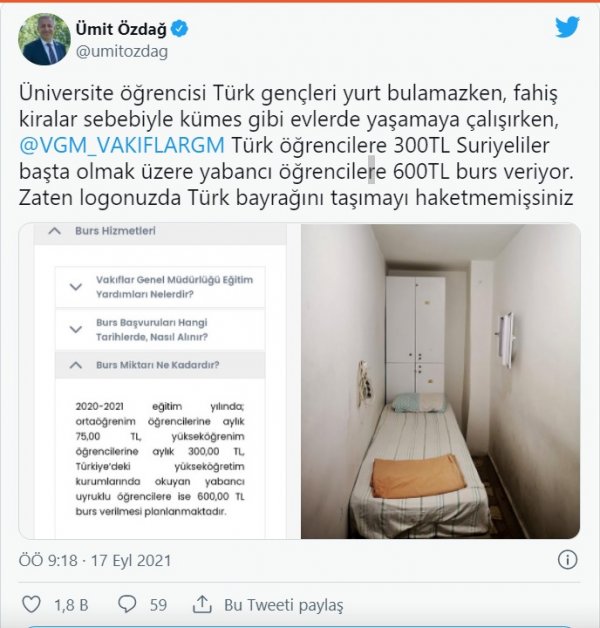The height and width of the screenshot is (628, 600).
Task: Like the tweet with heart icon
Action: point(31,604)
